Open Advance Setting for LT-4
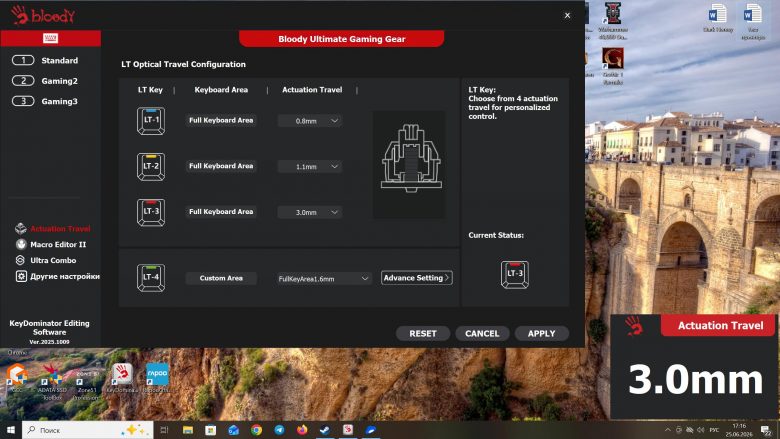The image size is (780, 439). tap(417, 278)
